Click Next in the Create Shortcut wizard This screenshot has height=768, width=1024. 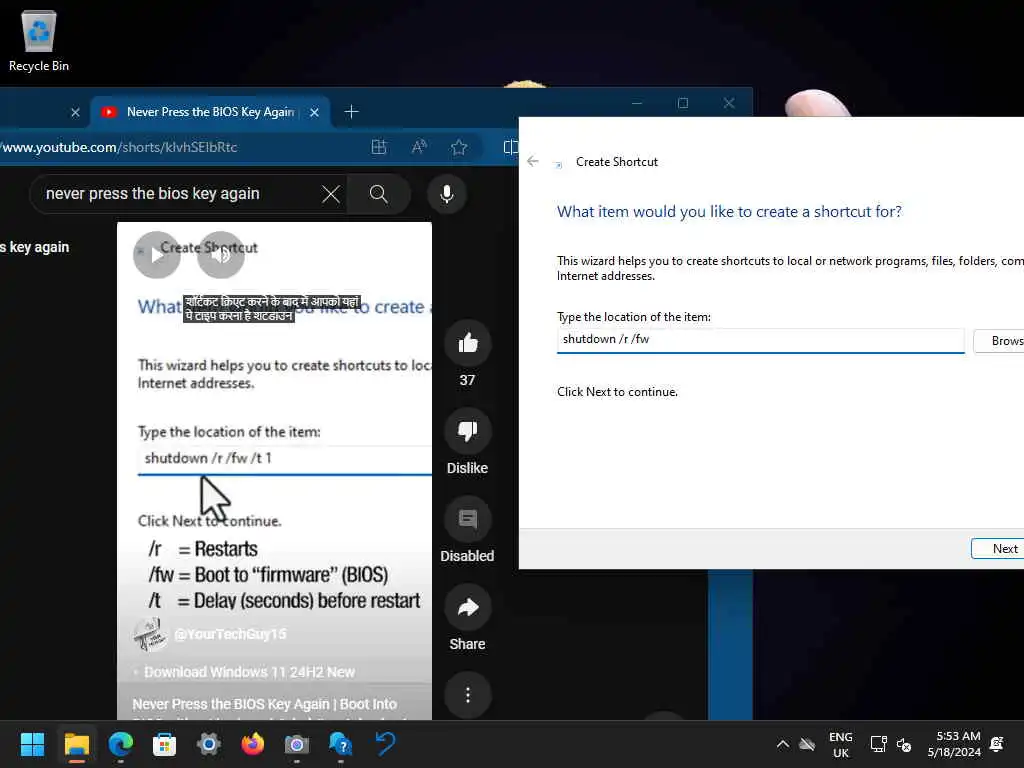click(997, 549)
